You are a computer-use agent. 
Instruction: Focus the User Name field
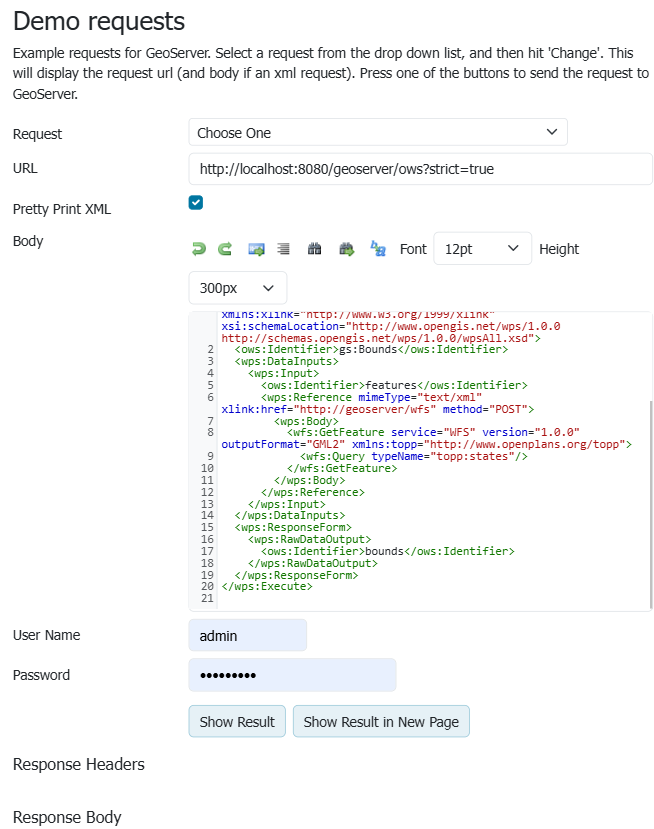coord(247,635)
